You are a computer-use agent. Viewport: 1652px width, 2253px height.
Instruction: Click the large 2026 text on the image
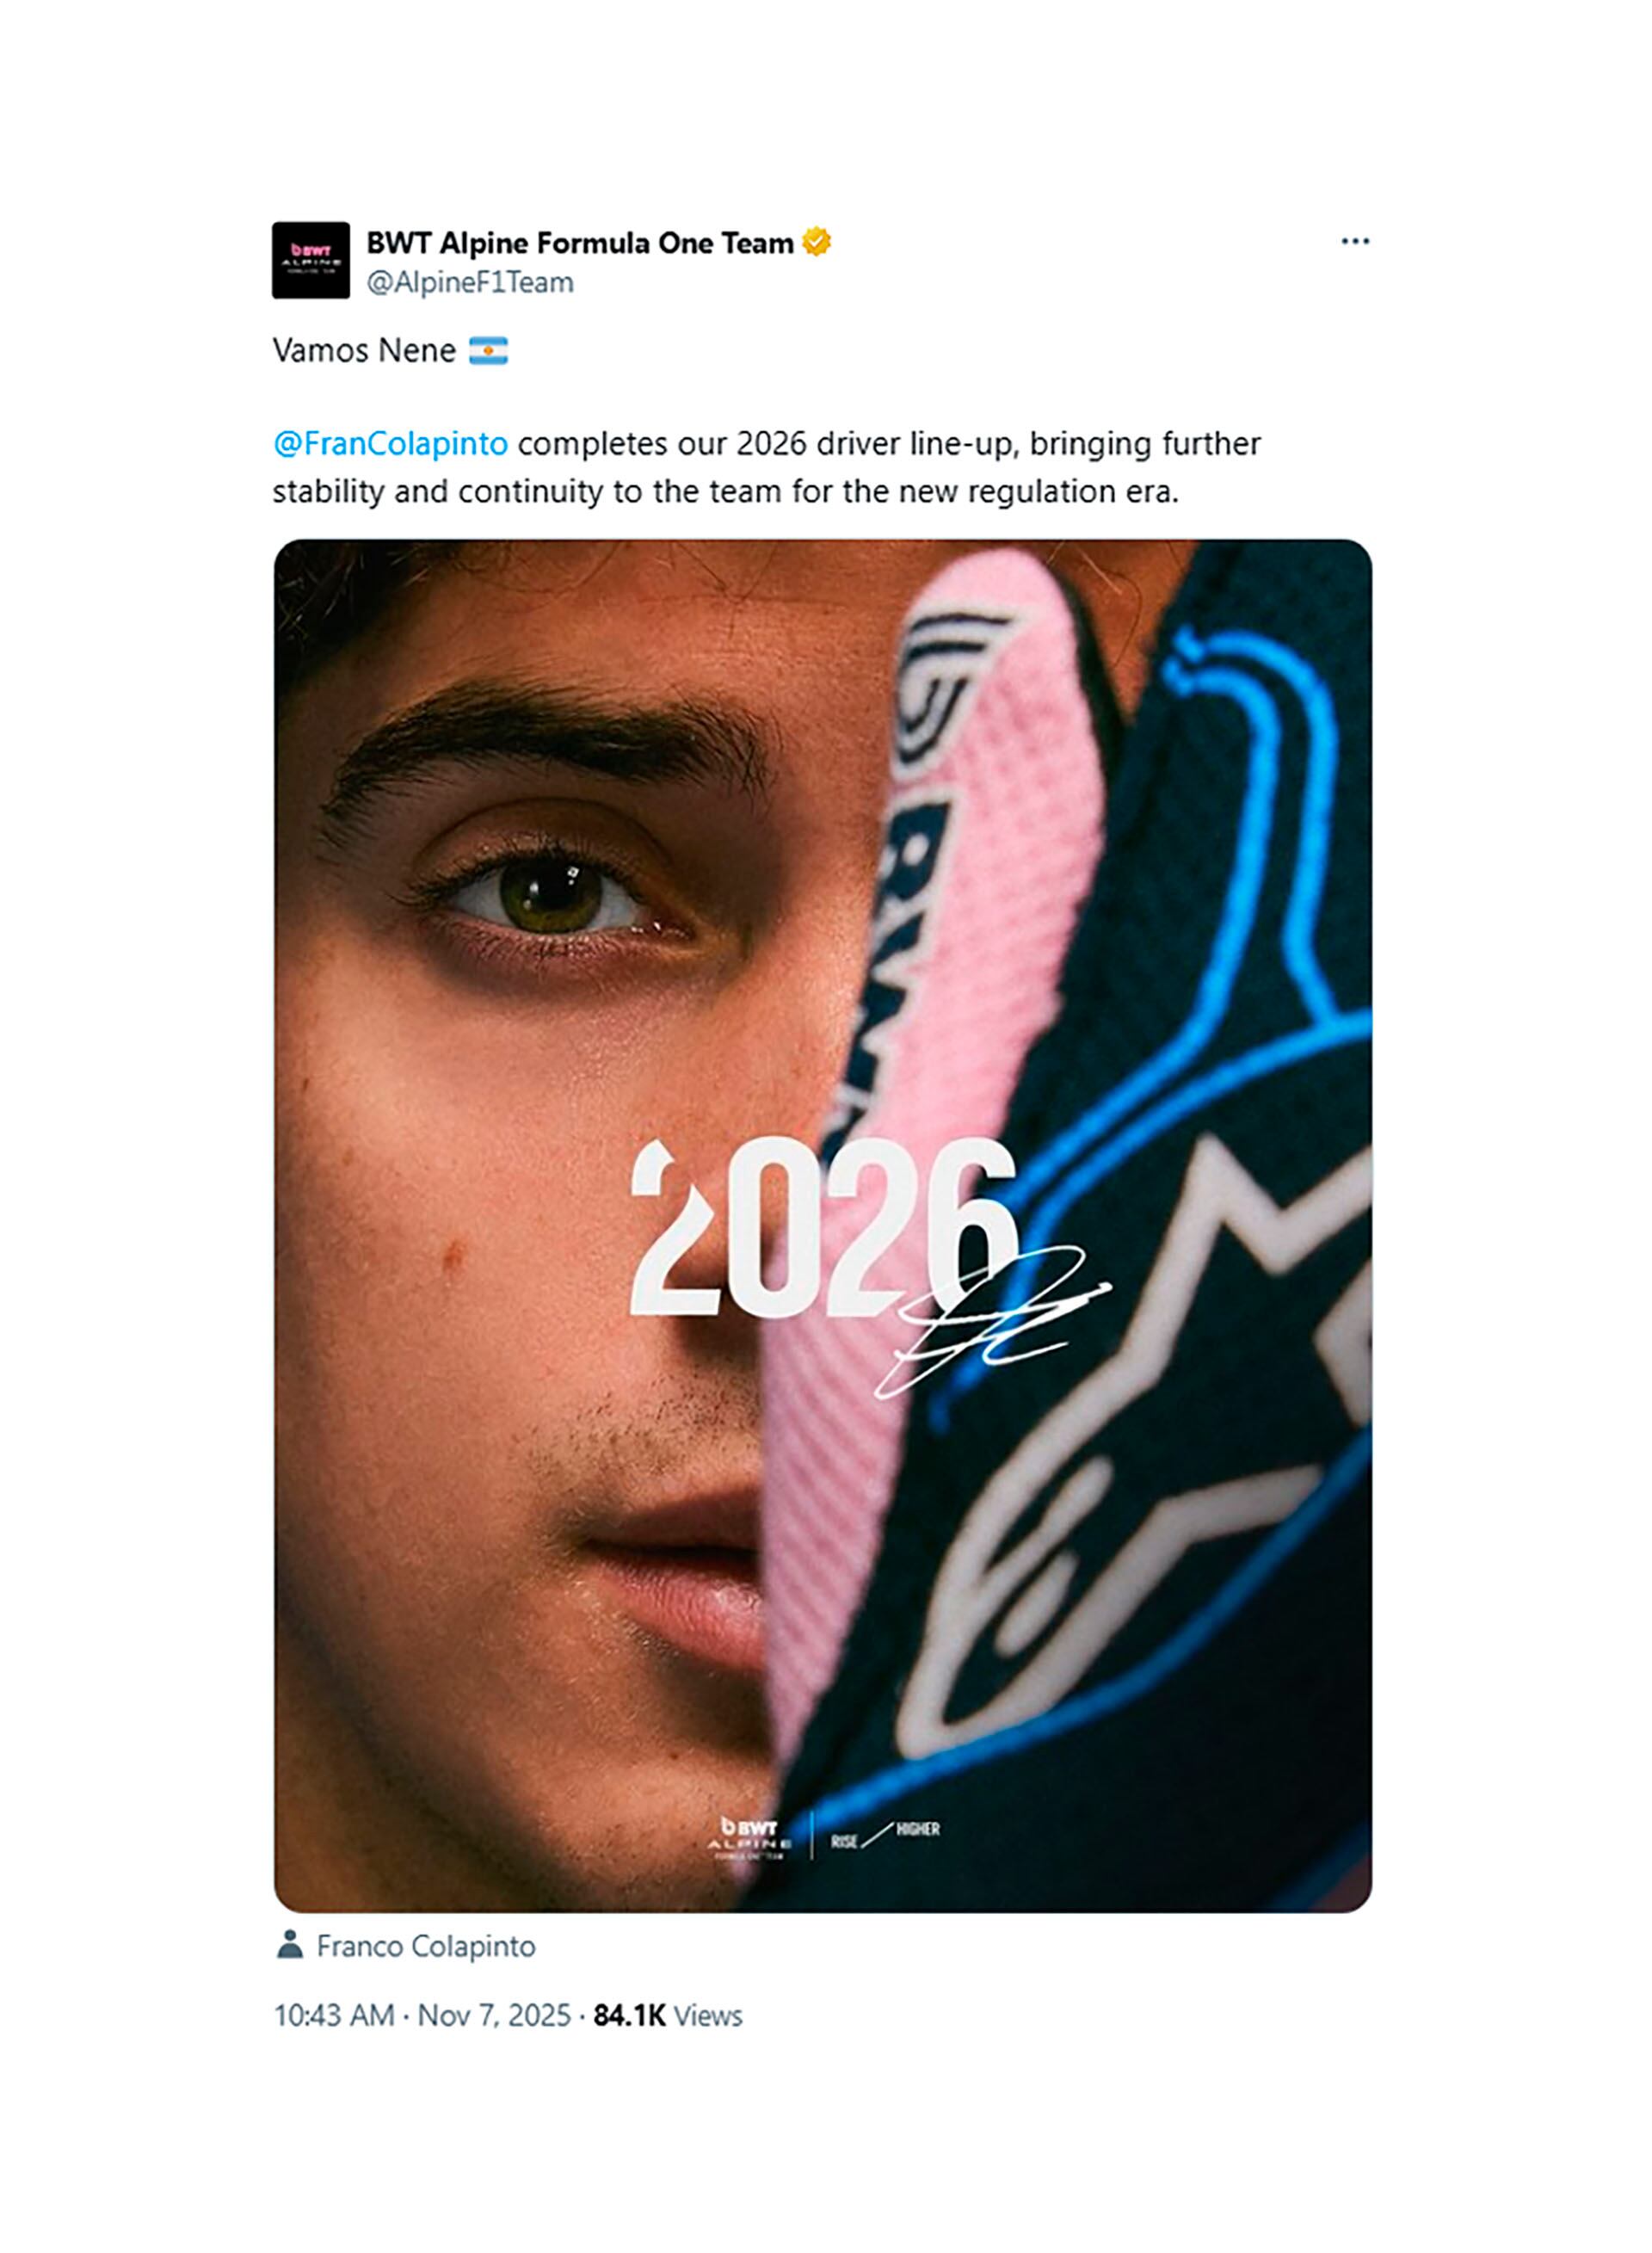tap(823, 1228)
